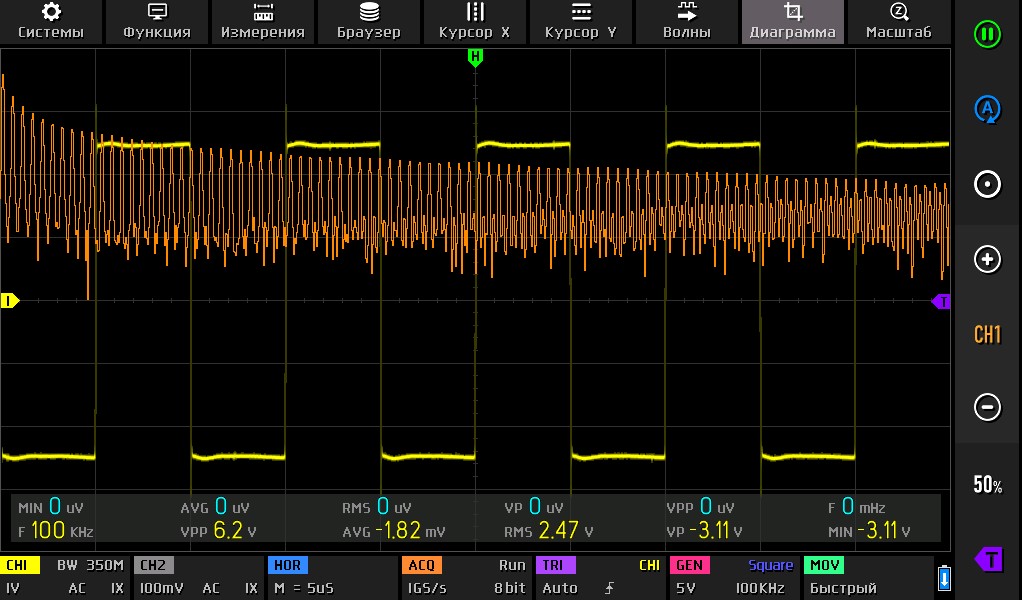1022x600 pixels.
Task: Open the Функция menu
Action: pyautogui.click(x=157, y=21)
